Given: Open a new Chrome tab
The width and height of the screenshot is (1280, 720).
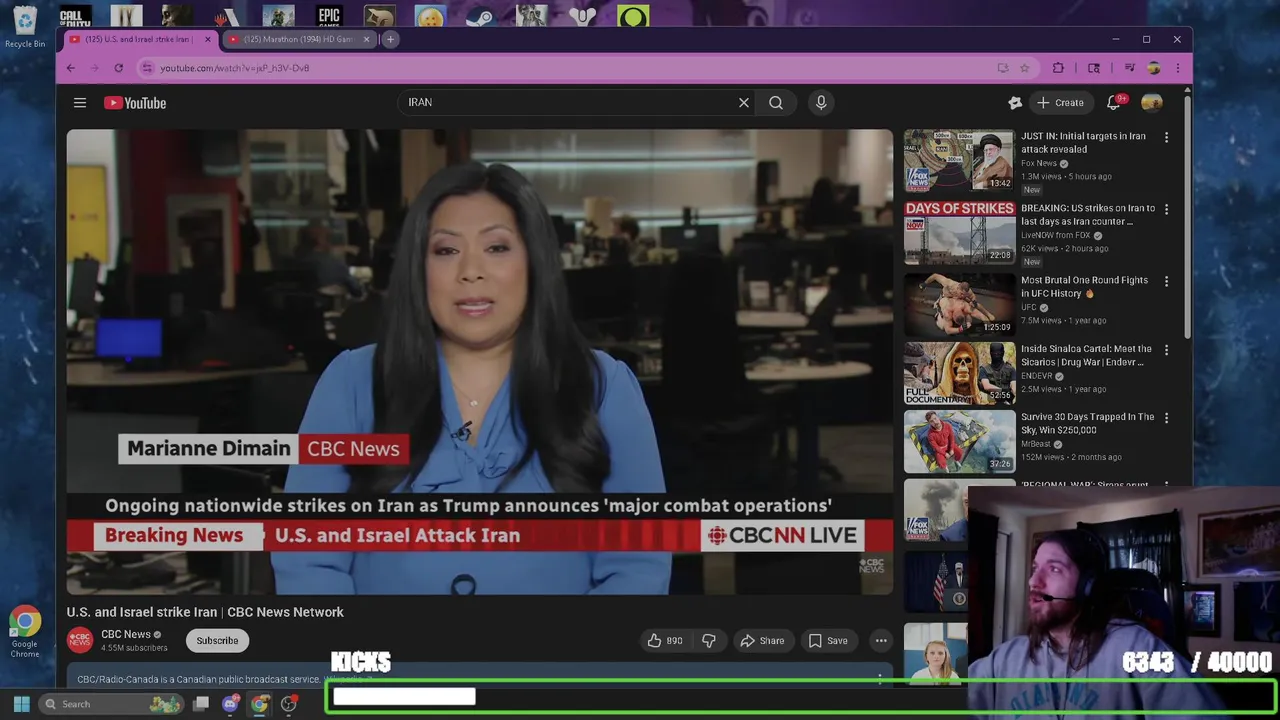Looking at the screenshot, I should (x=390, y=39).
